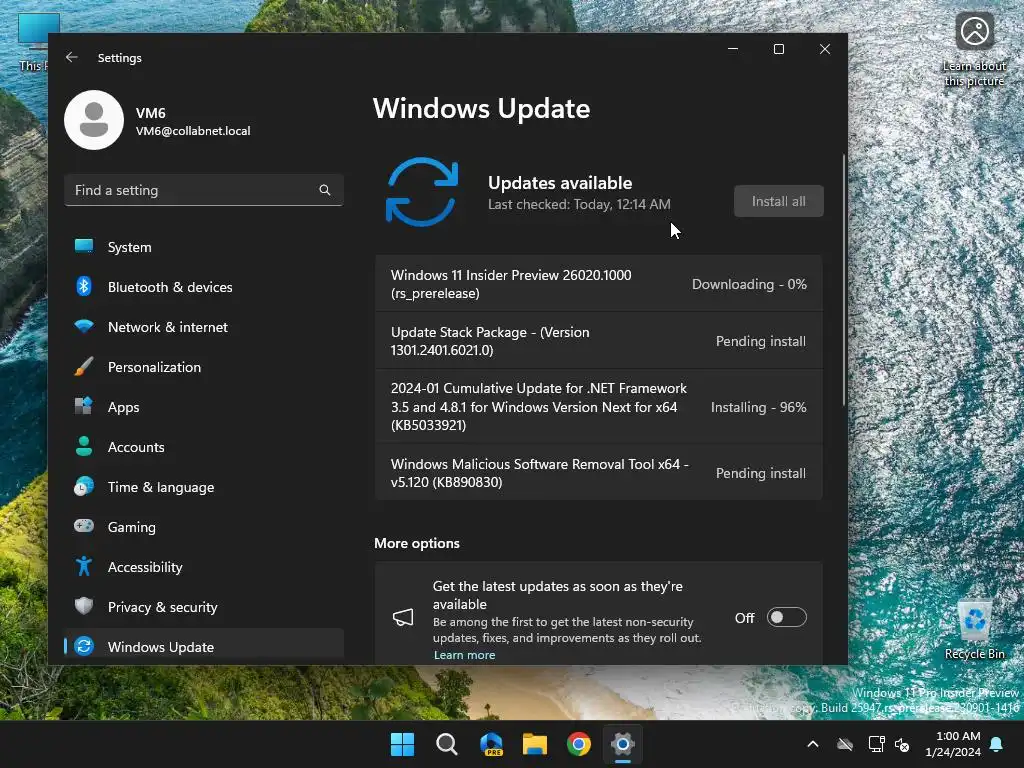Click the Installing - 96% status text
This screenshot has width=1024, height=768.
point(758,407)
